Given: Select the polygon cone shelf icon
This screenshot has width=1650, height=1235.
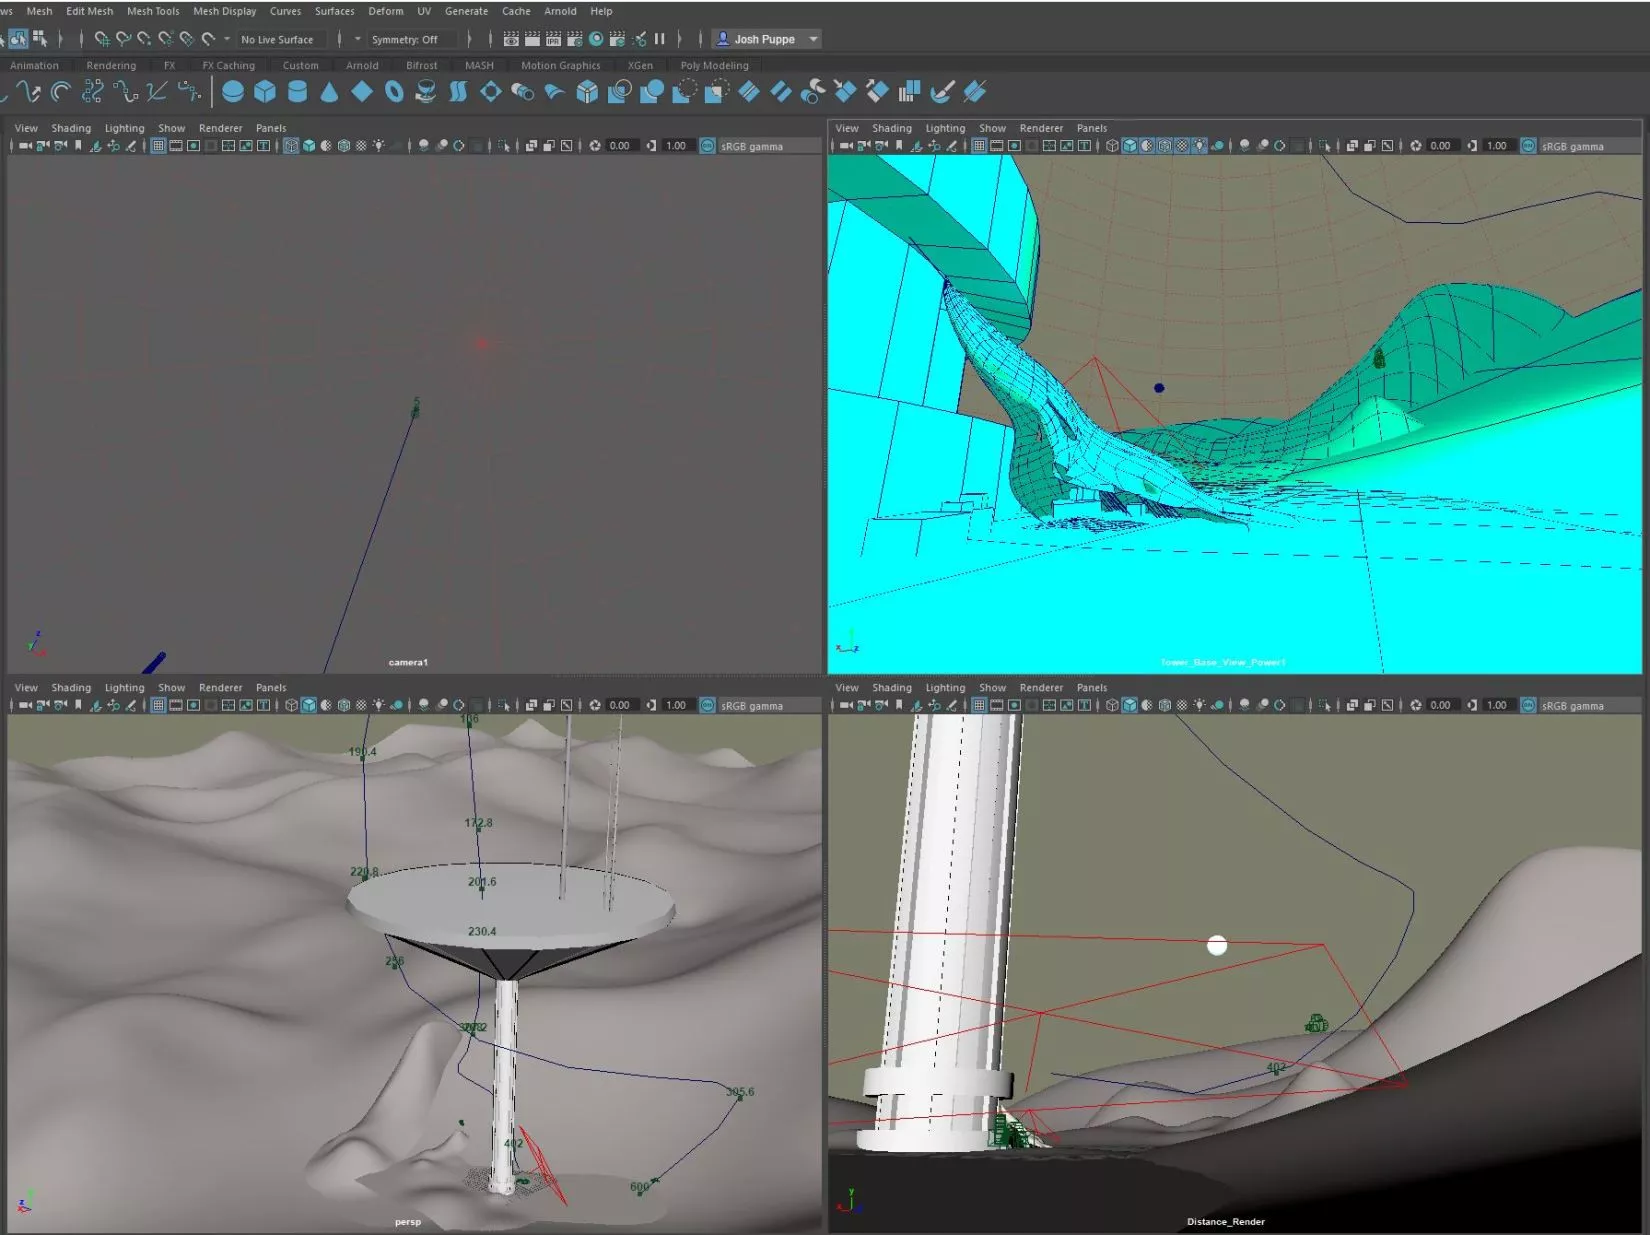Looking at the screenshot, I should tap(329, 92).
